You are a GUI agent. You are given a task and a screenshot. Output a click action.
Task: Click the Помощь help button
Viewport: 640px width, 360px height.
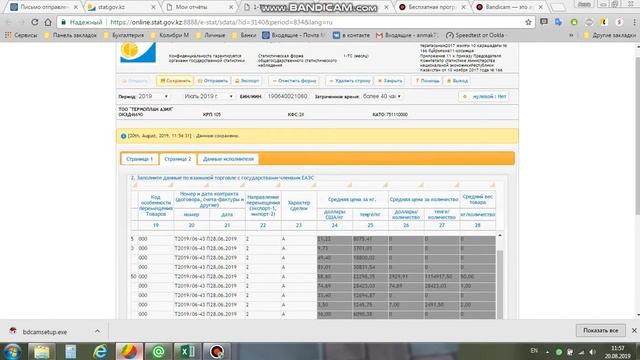427,81
